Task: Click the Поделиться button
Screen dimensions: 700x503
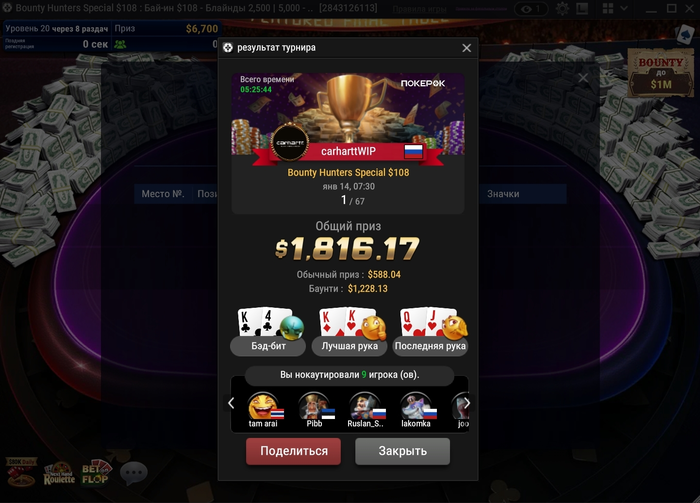Action: [293, 451]
